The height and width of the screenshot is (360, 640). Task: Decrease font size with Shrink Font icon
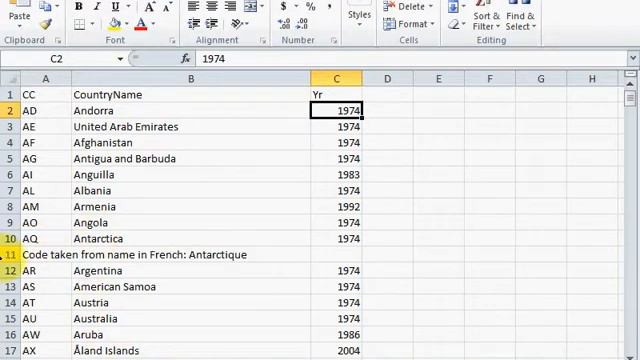[x=167, y=7]
